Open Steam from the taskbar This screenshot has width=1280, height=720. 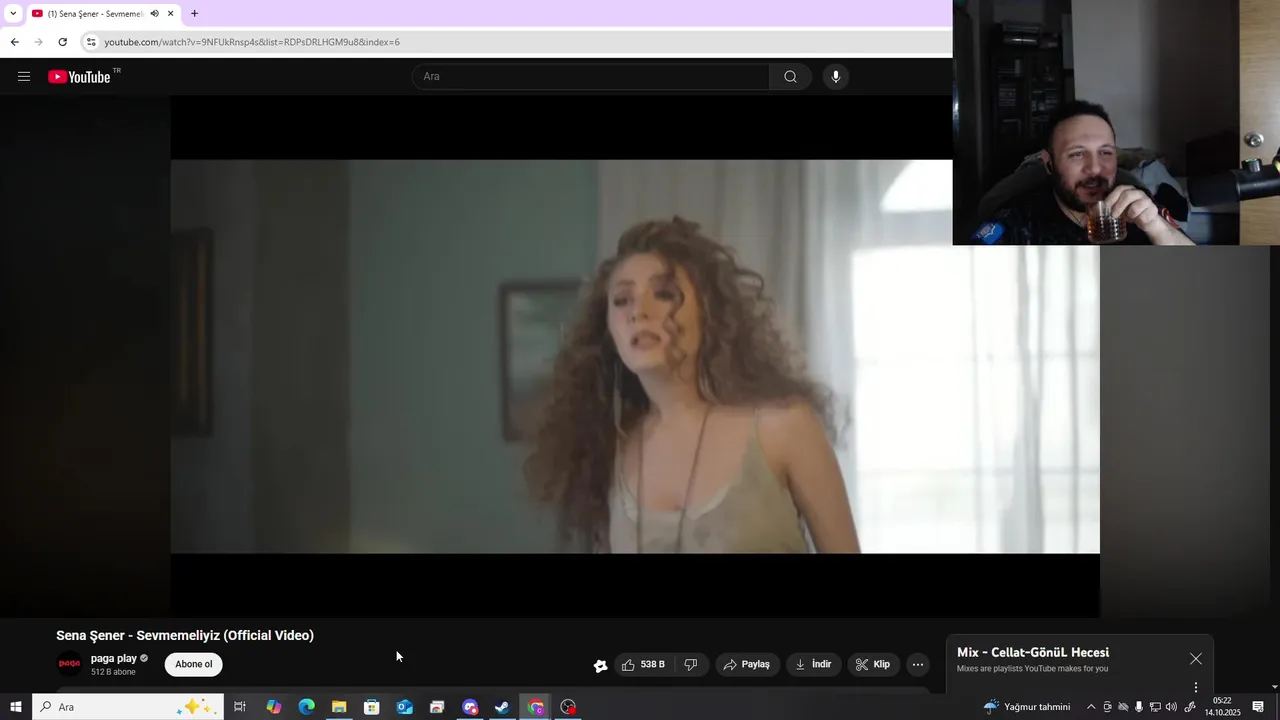click(x=502, y=707)
